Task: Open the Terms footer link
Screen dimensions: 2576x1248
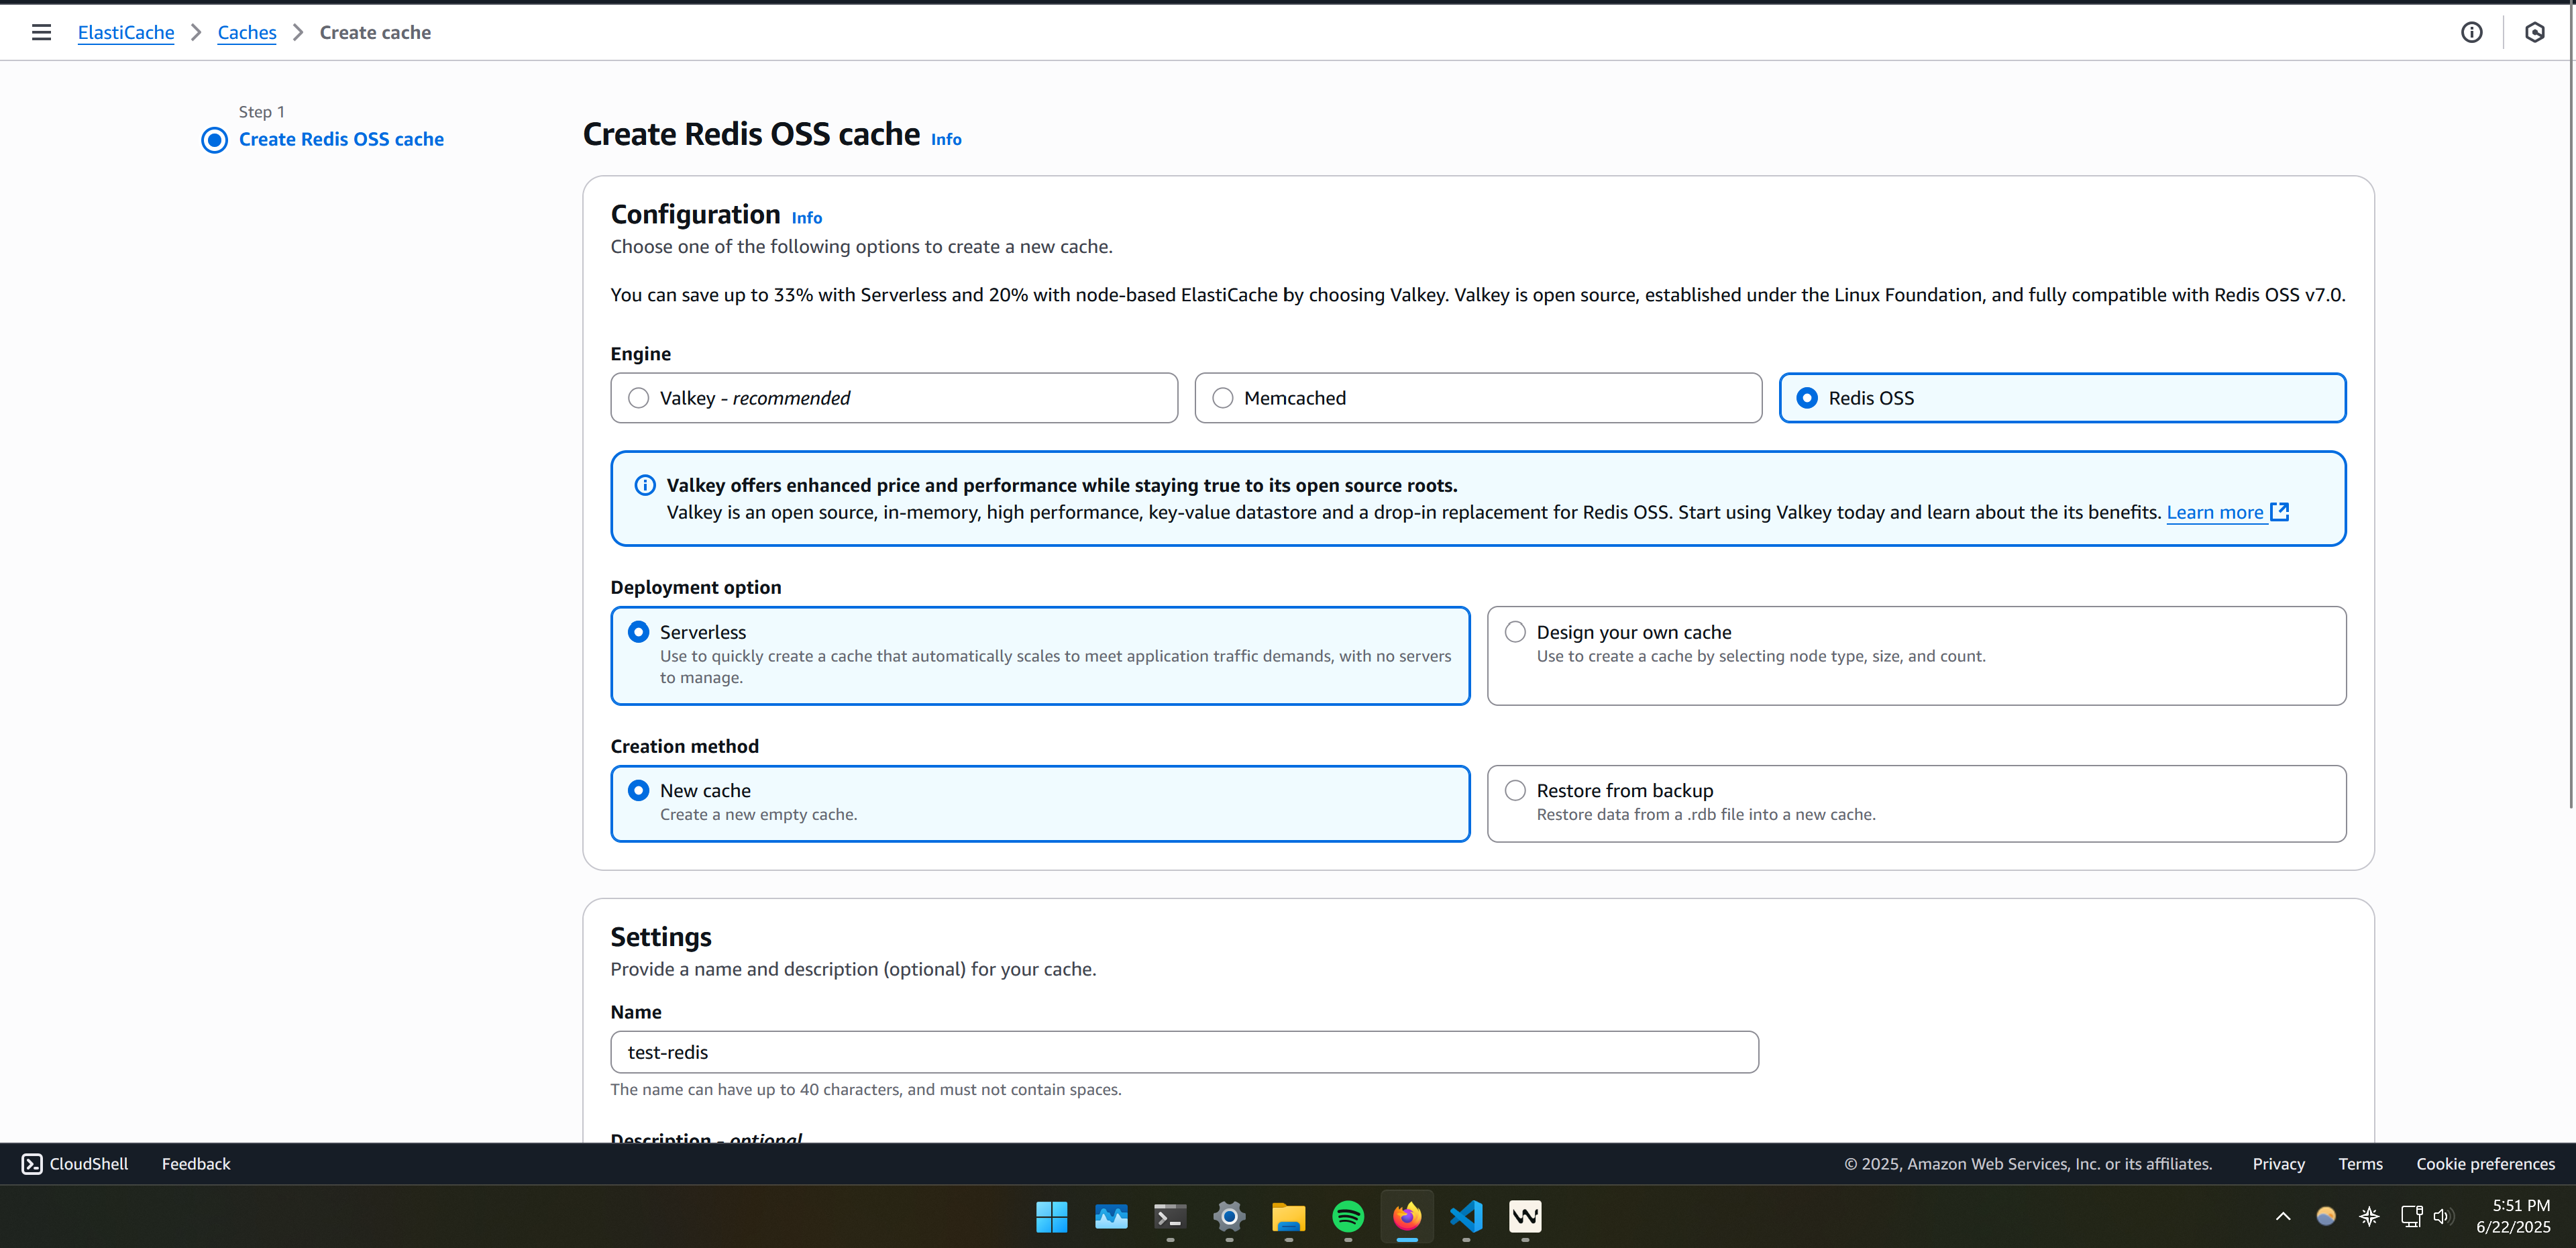Action: pyautogui.click(x=2360, y=1163)
